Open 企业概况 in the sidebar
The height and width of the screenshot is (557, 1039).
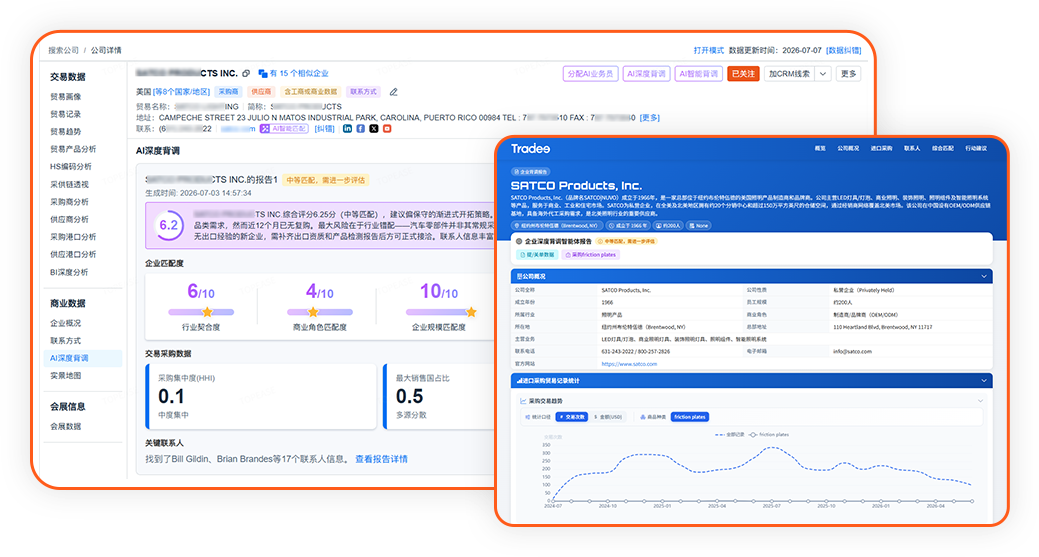tap(66, 323)
